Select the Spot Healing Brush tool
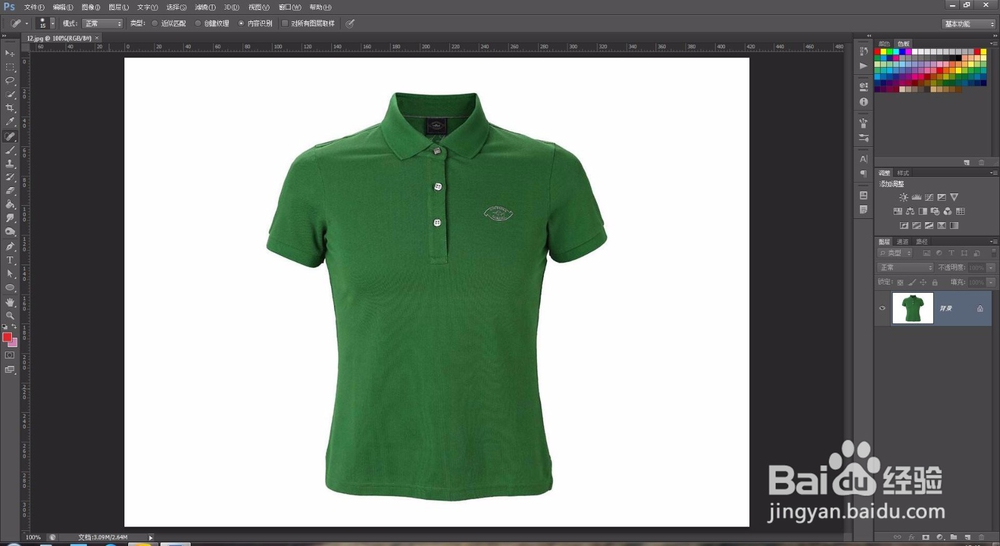The image size is (1000, 546). pyautogui.click(x=10, y=136)
